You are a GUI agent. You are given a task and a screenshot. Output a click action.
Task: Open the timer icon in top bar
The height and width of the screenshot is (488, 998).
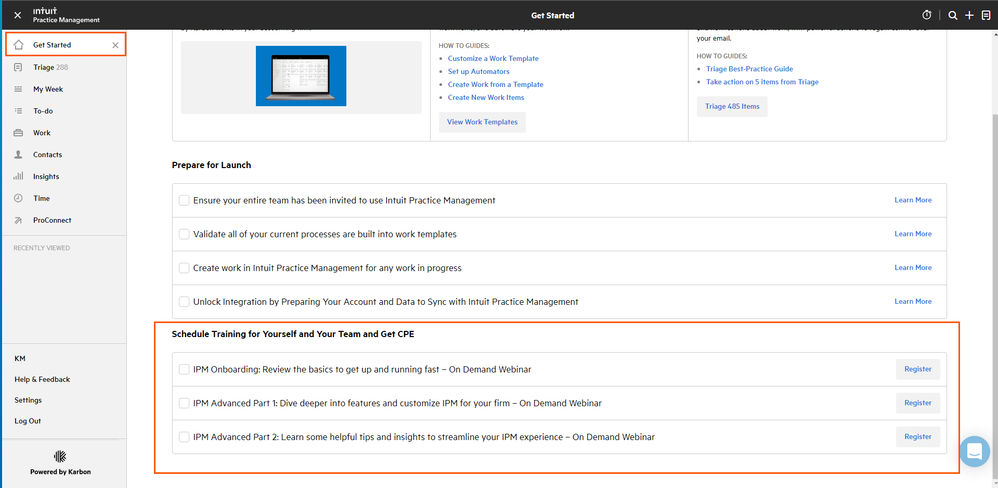point(926,16)
